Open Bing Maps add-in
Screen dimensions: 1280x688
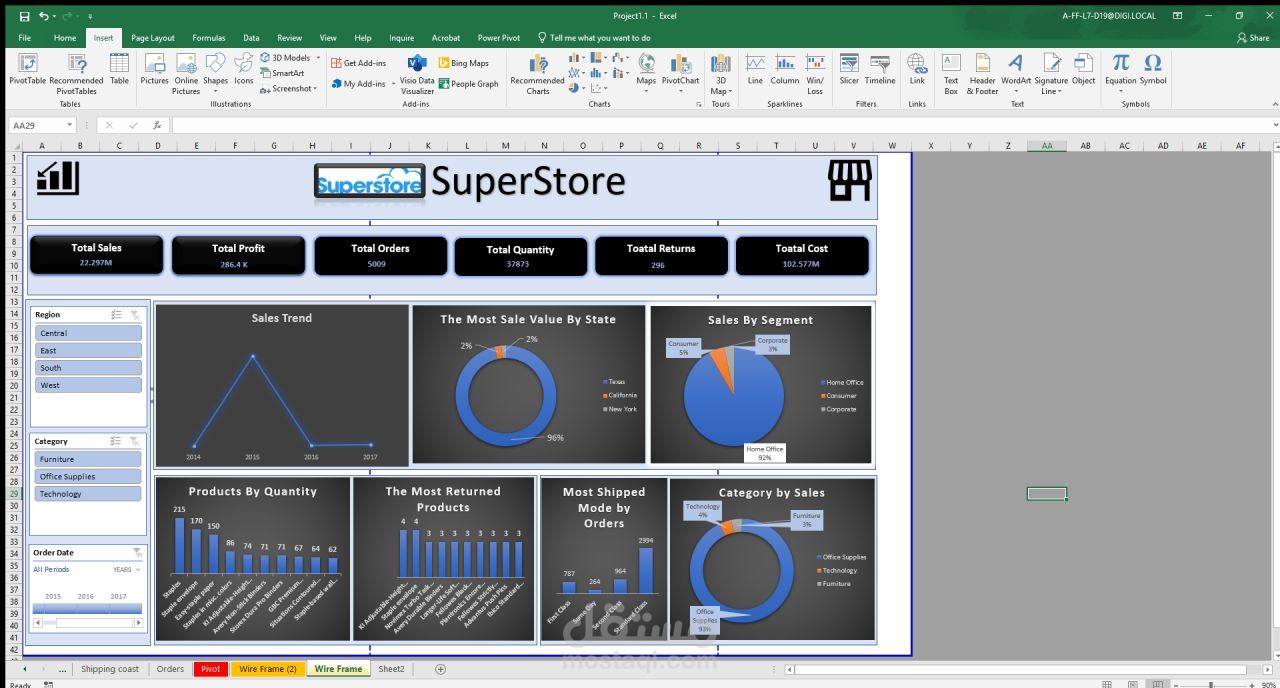464,63
